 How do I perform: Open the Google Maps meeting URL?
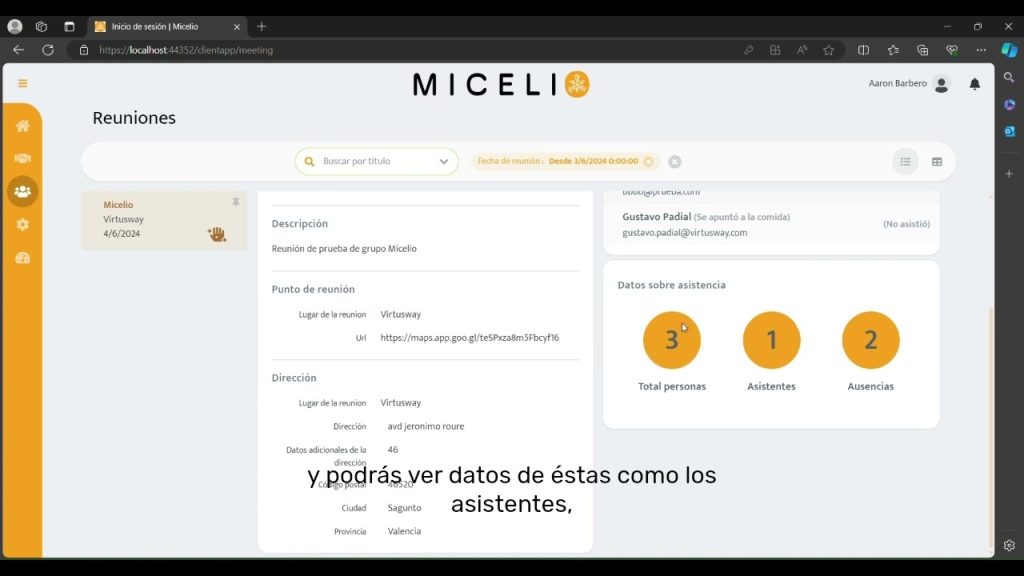click(469, 338)
